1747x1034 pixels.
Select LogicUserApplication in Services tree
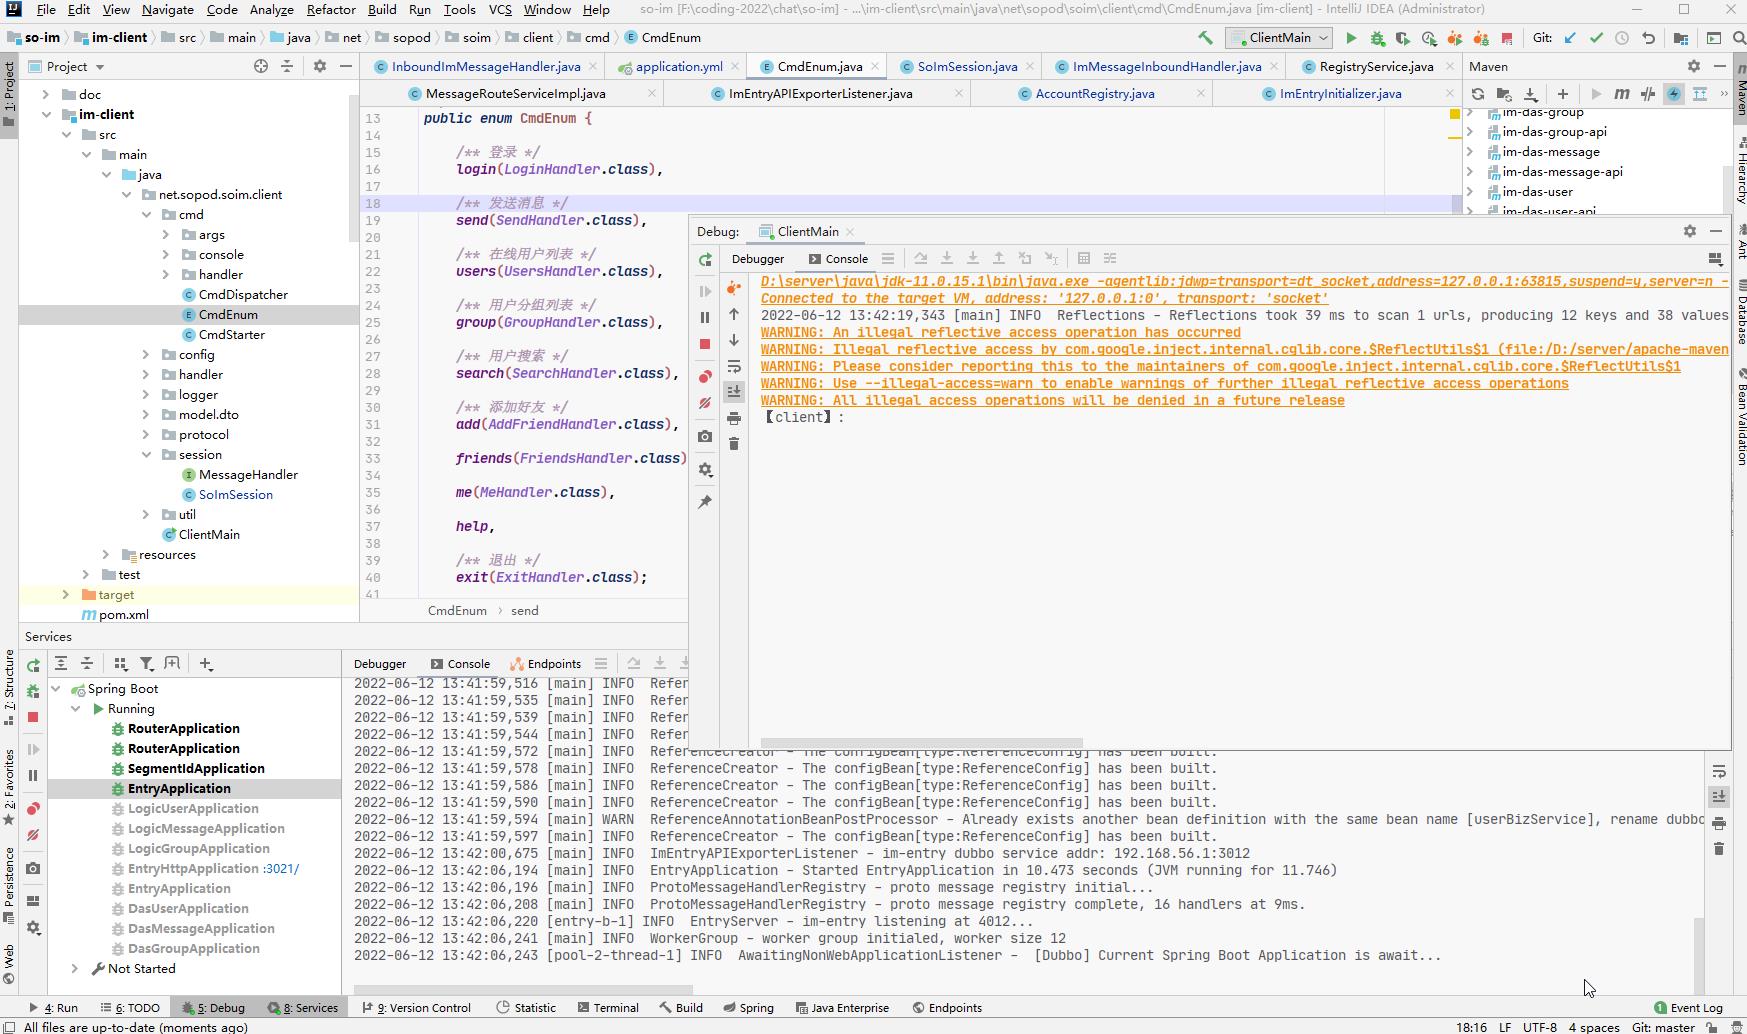click(x=193, y=808)
